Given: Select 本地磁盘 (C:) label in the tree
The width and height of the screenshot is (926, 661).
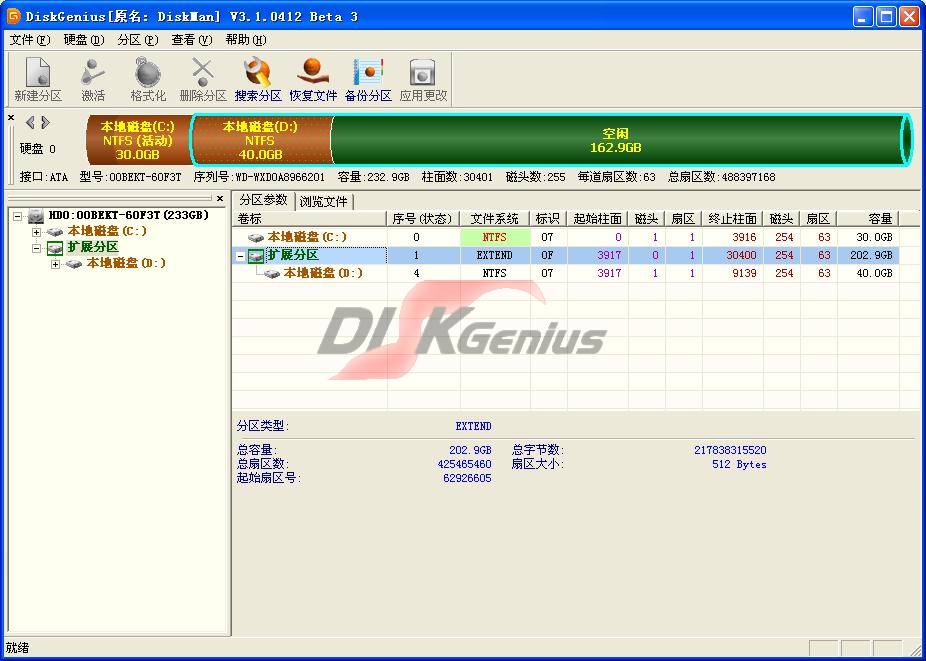Looking at the screenshot, I should [x=107, y=232].
